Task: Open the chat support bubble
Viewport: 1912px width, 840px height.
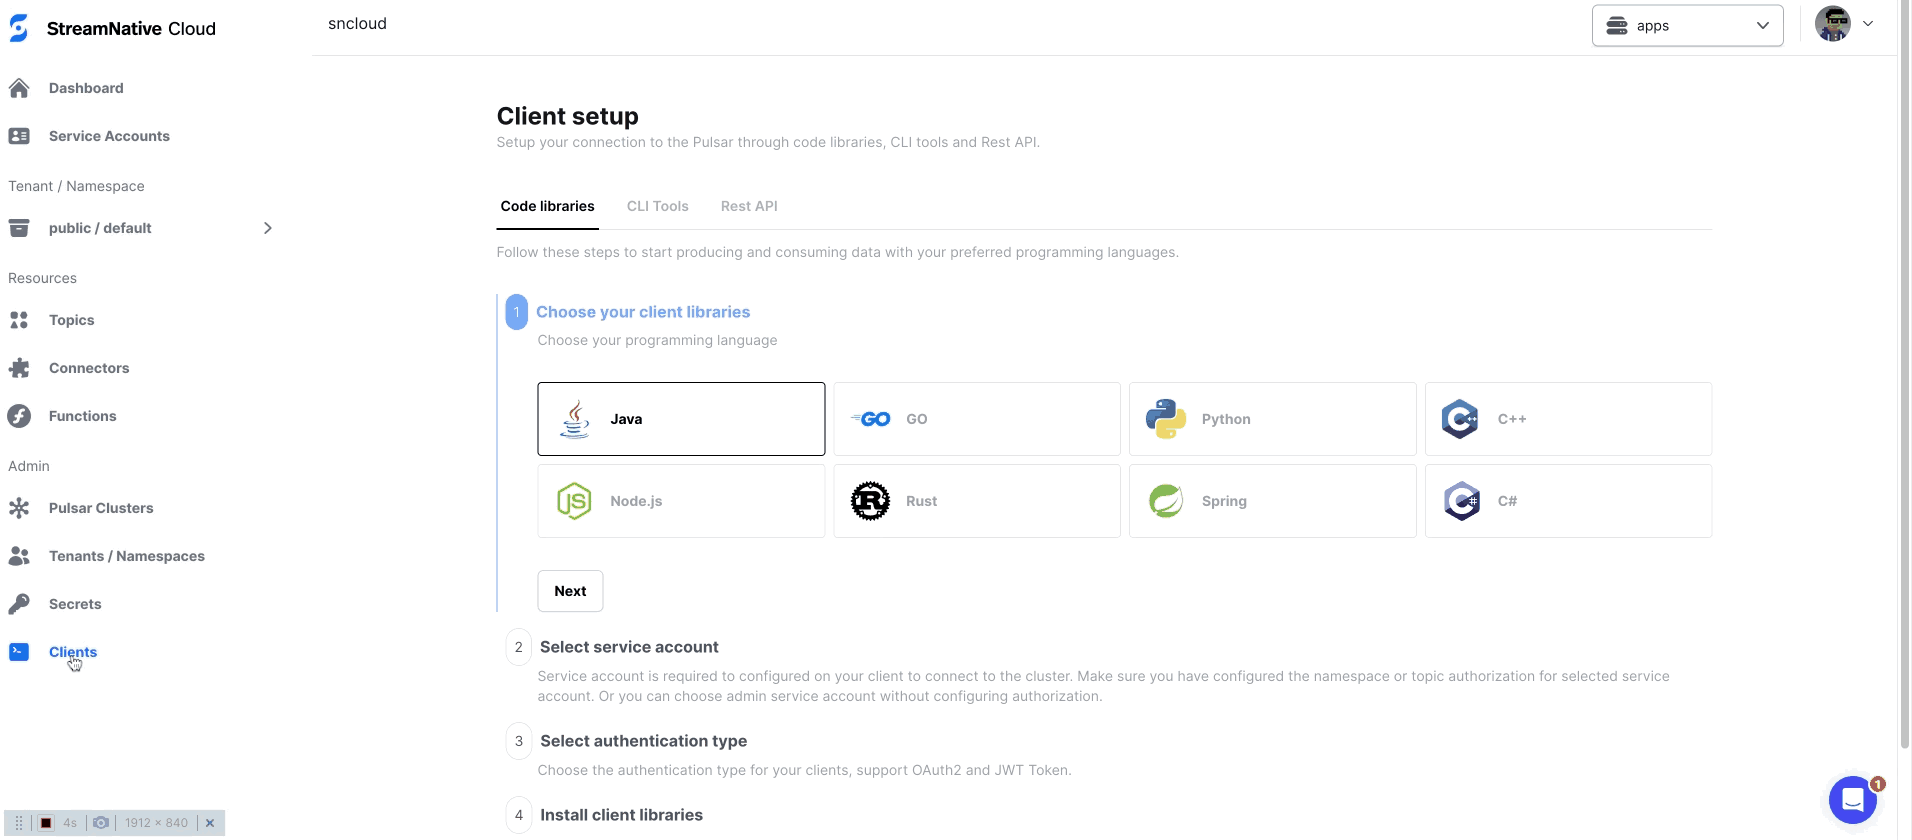Action: pos(1853,800)
